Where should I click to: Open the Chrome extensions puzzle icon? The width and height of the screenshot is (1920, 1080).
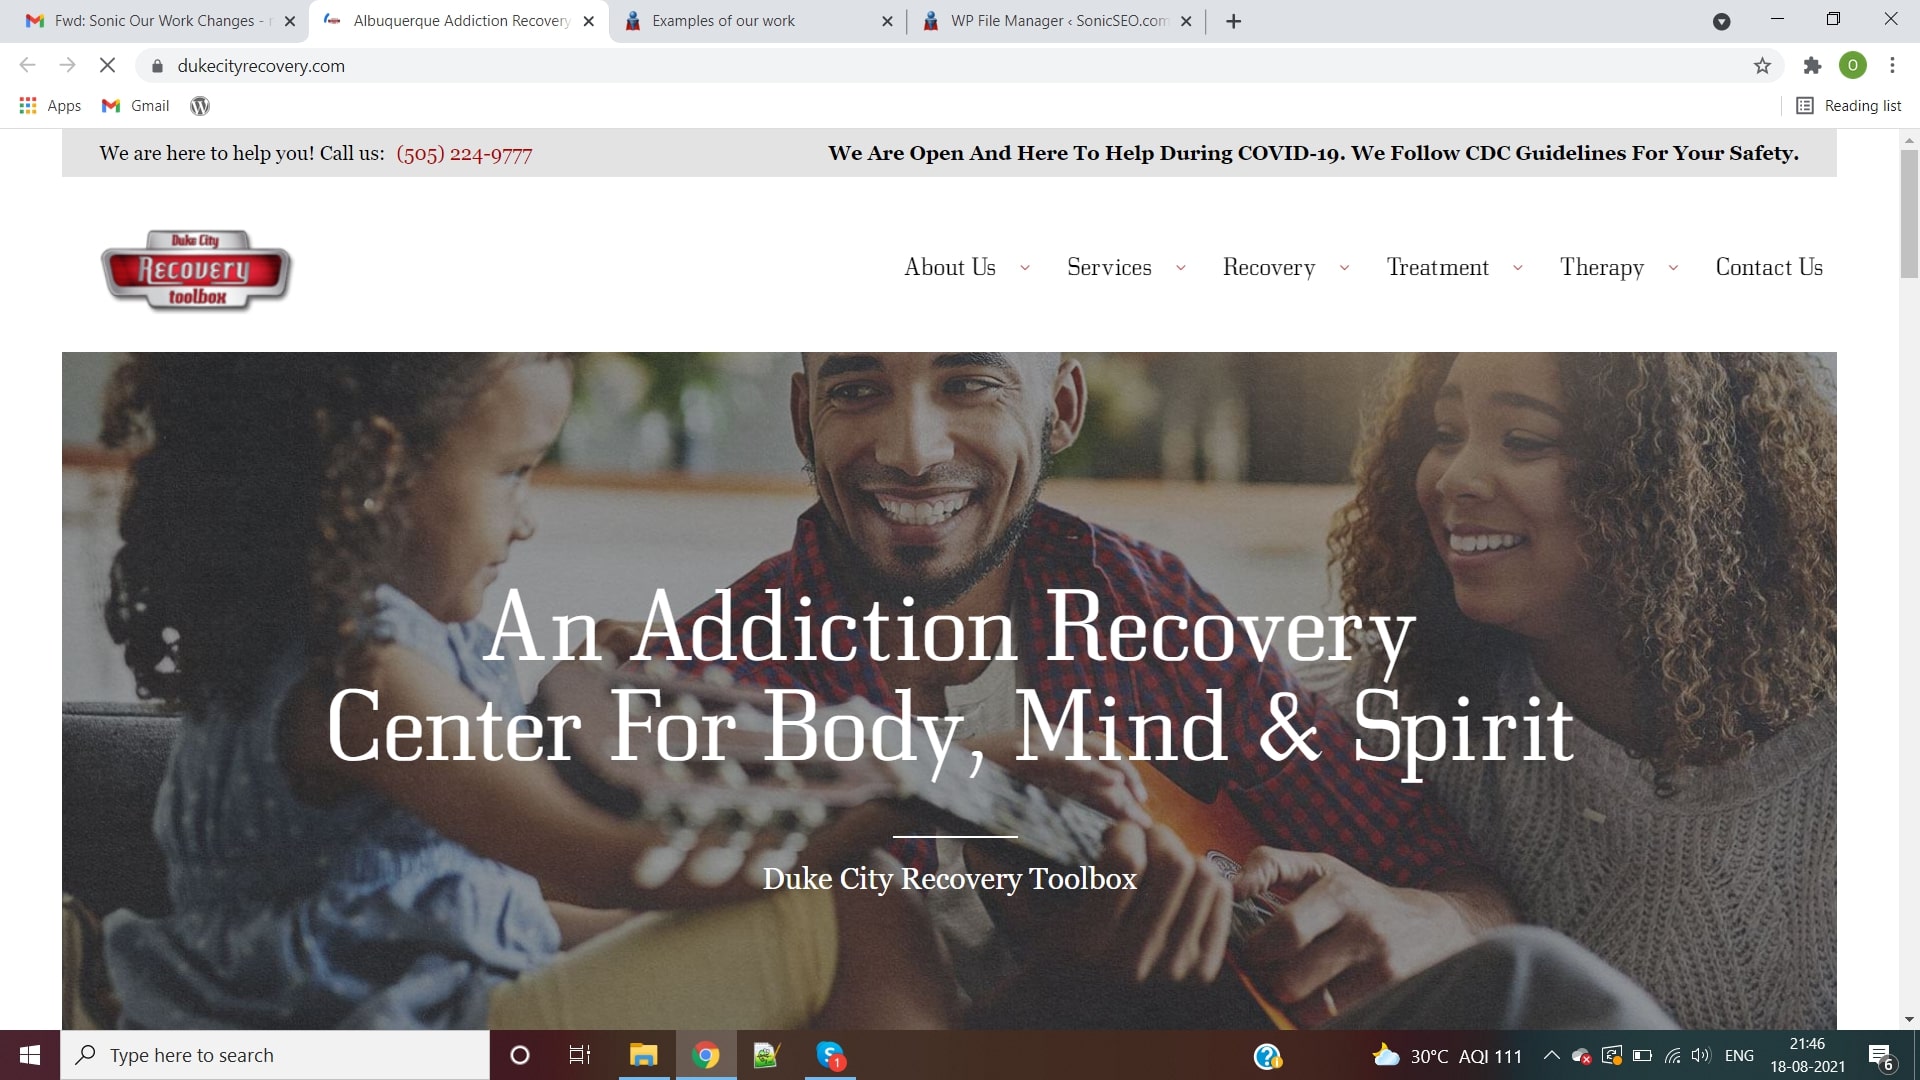tap(1812, 66)
